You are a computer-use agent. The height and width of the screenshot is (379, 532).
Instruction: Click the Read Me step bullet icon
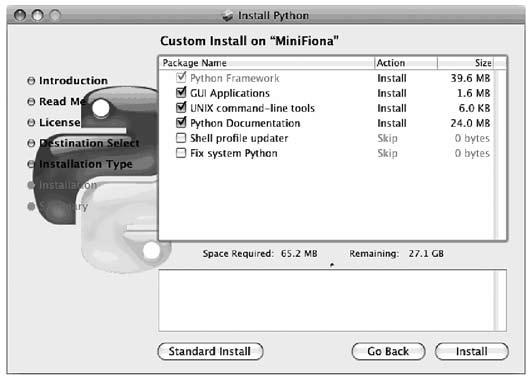[31, 101]
